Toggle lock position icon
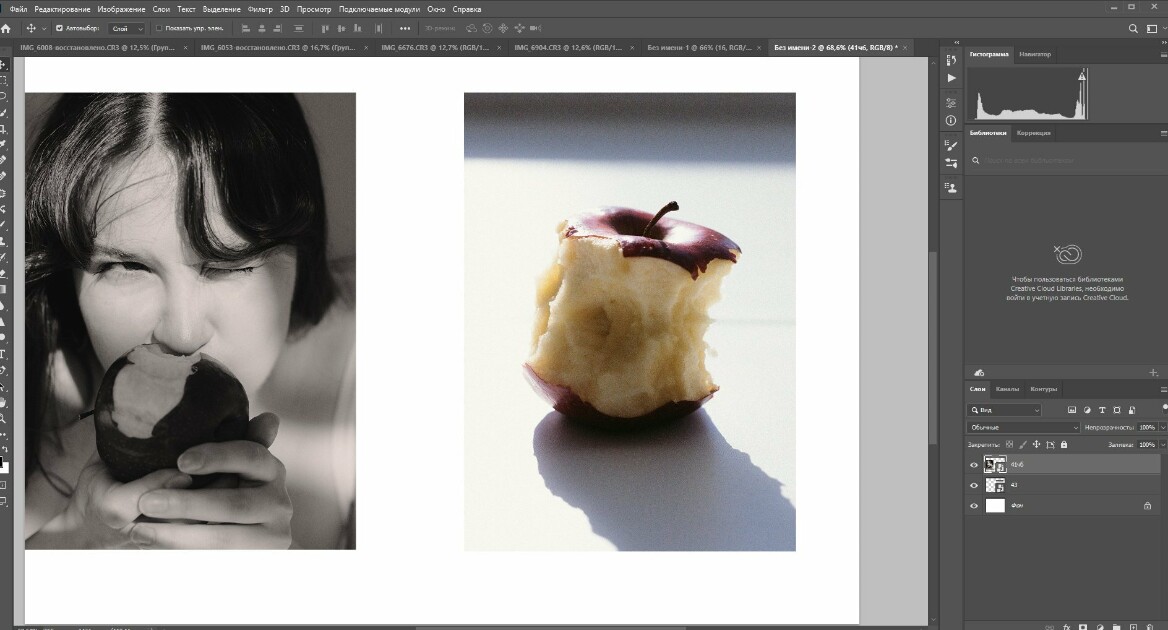 pyautogui.click(x=1036, y=445)
